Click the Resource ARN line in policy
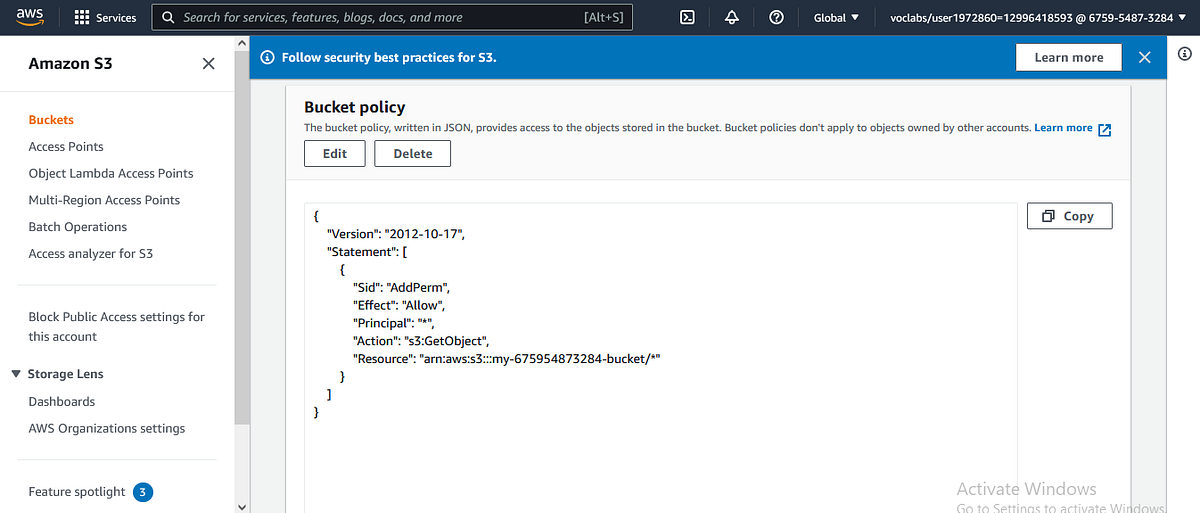The width and height of the screenshot is (1200, 513). point(508,360)
